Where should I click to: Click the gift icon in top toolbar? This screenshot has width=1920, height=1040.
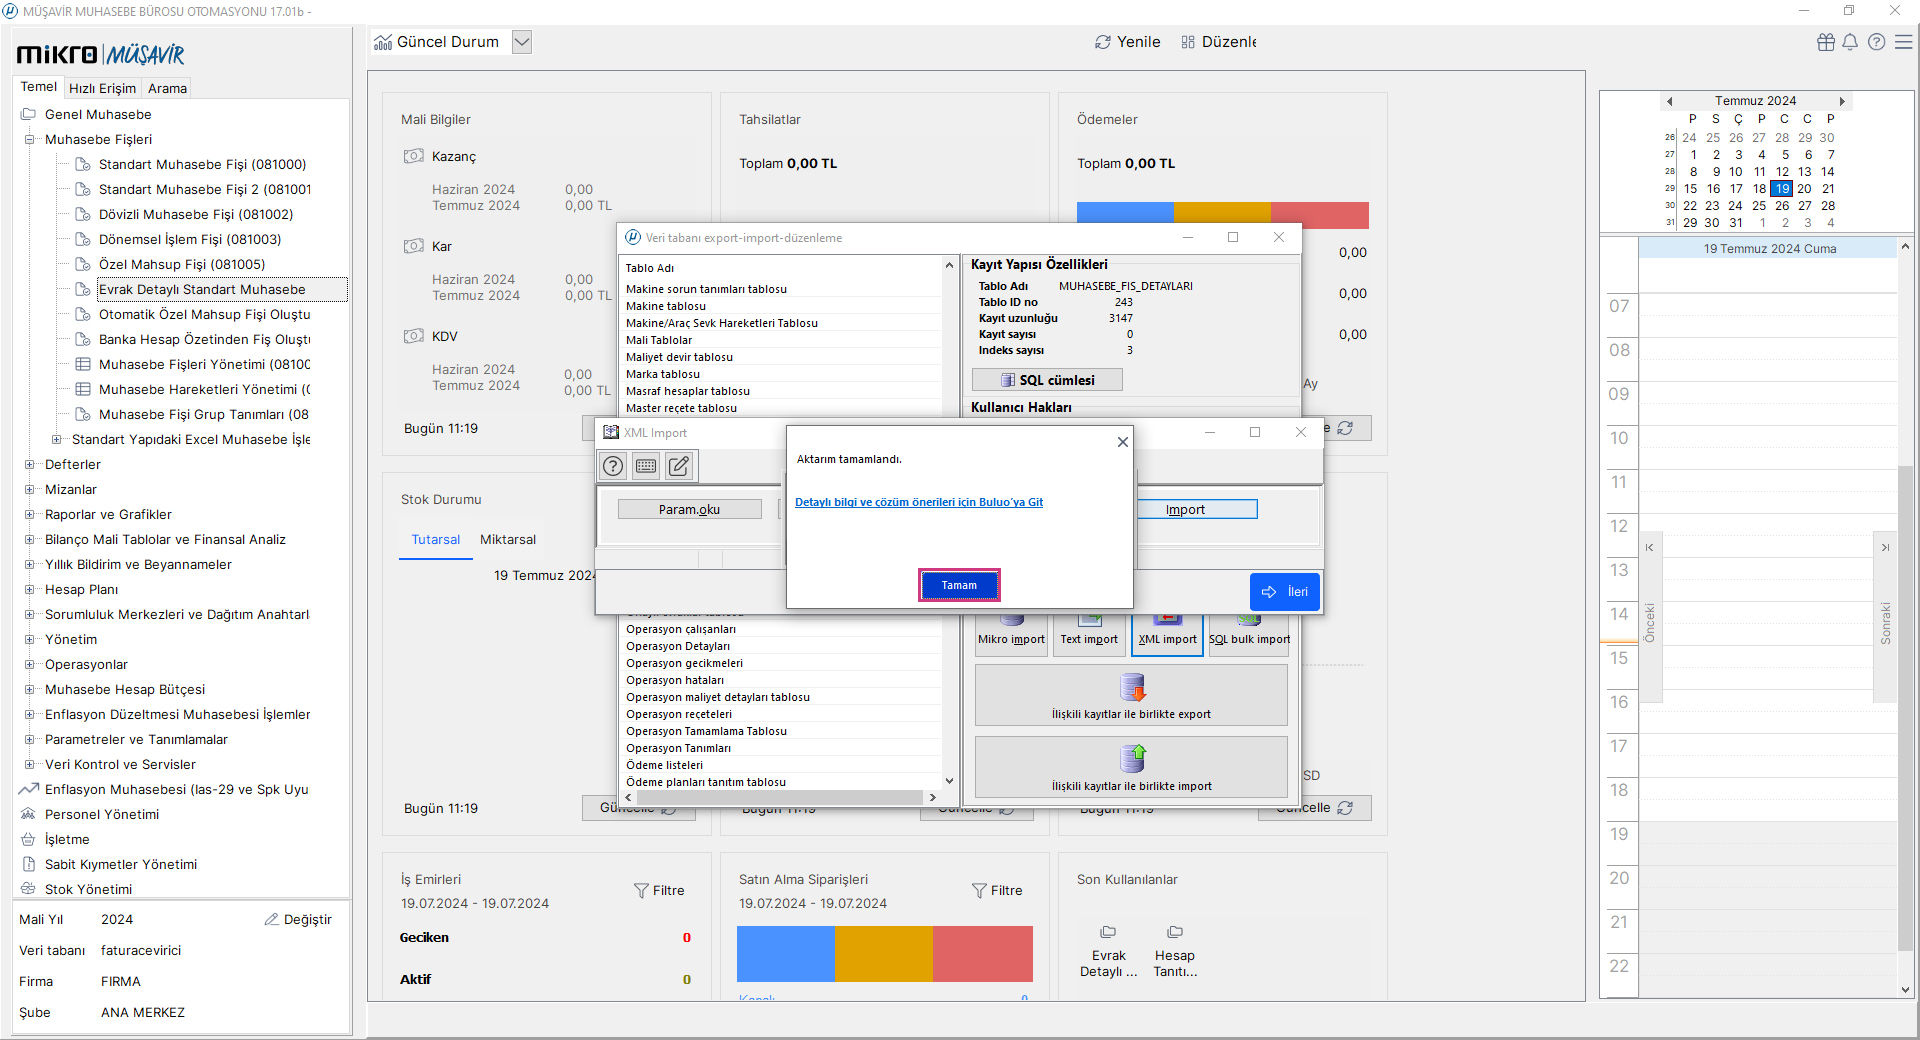click(1826, 42)
